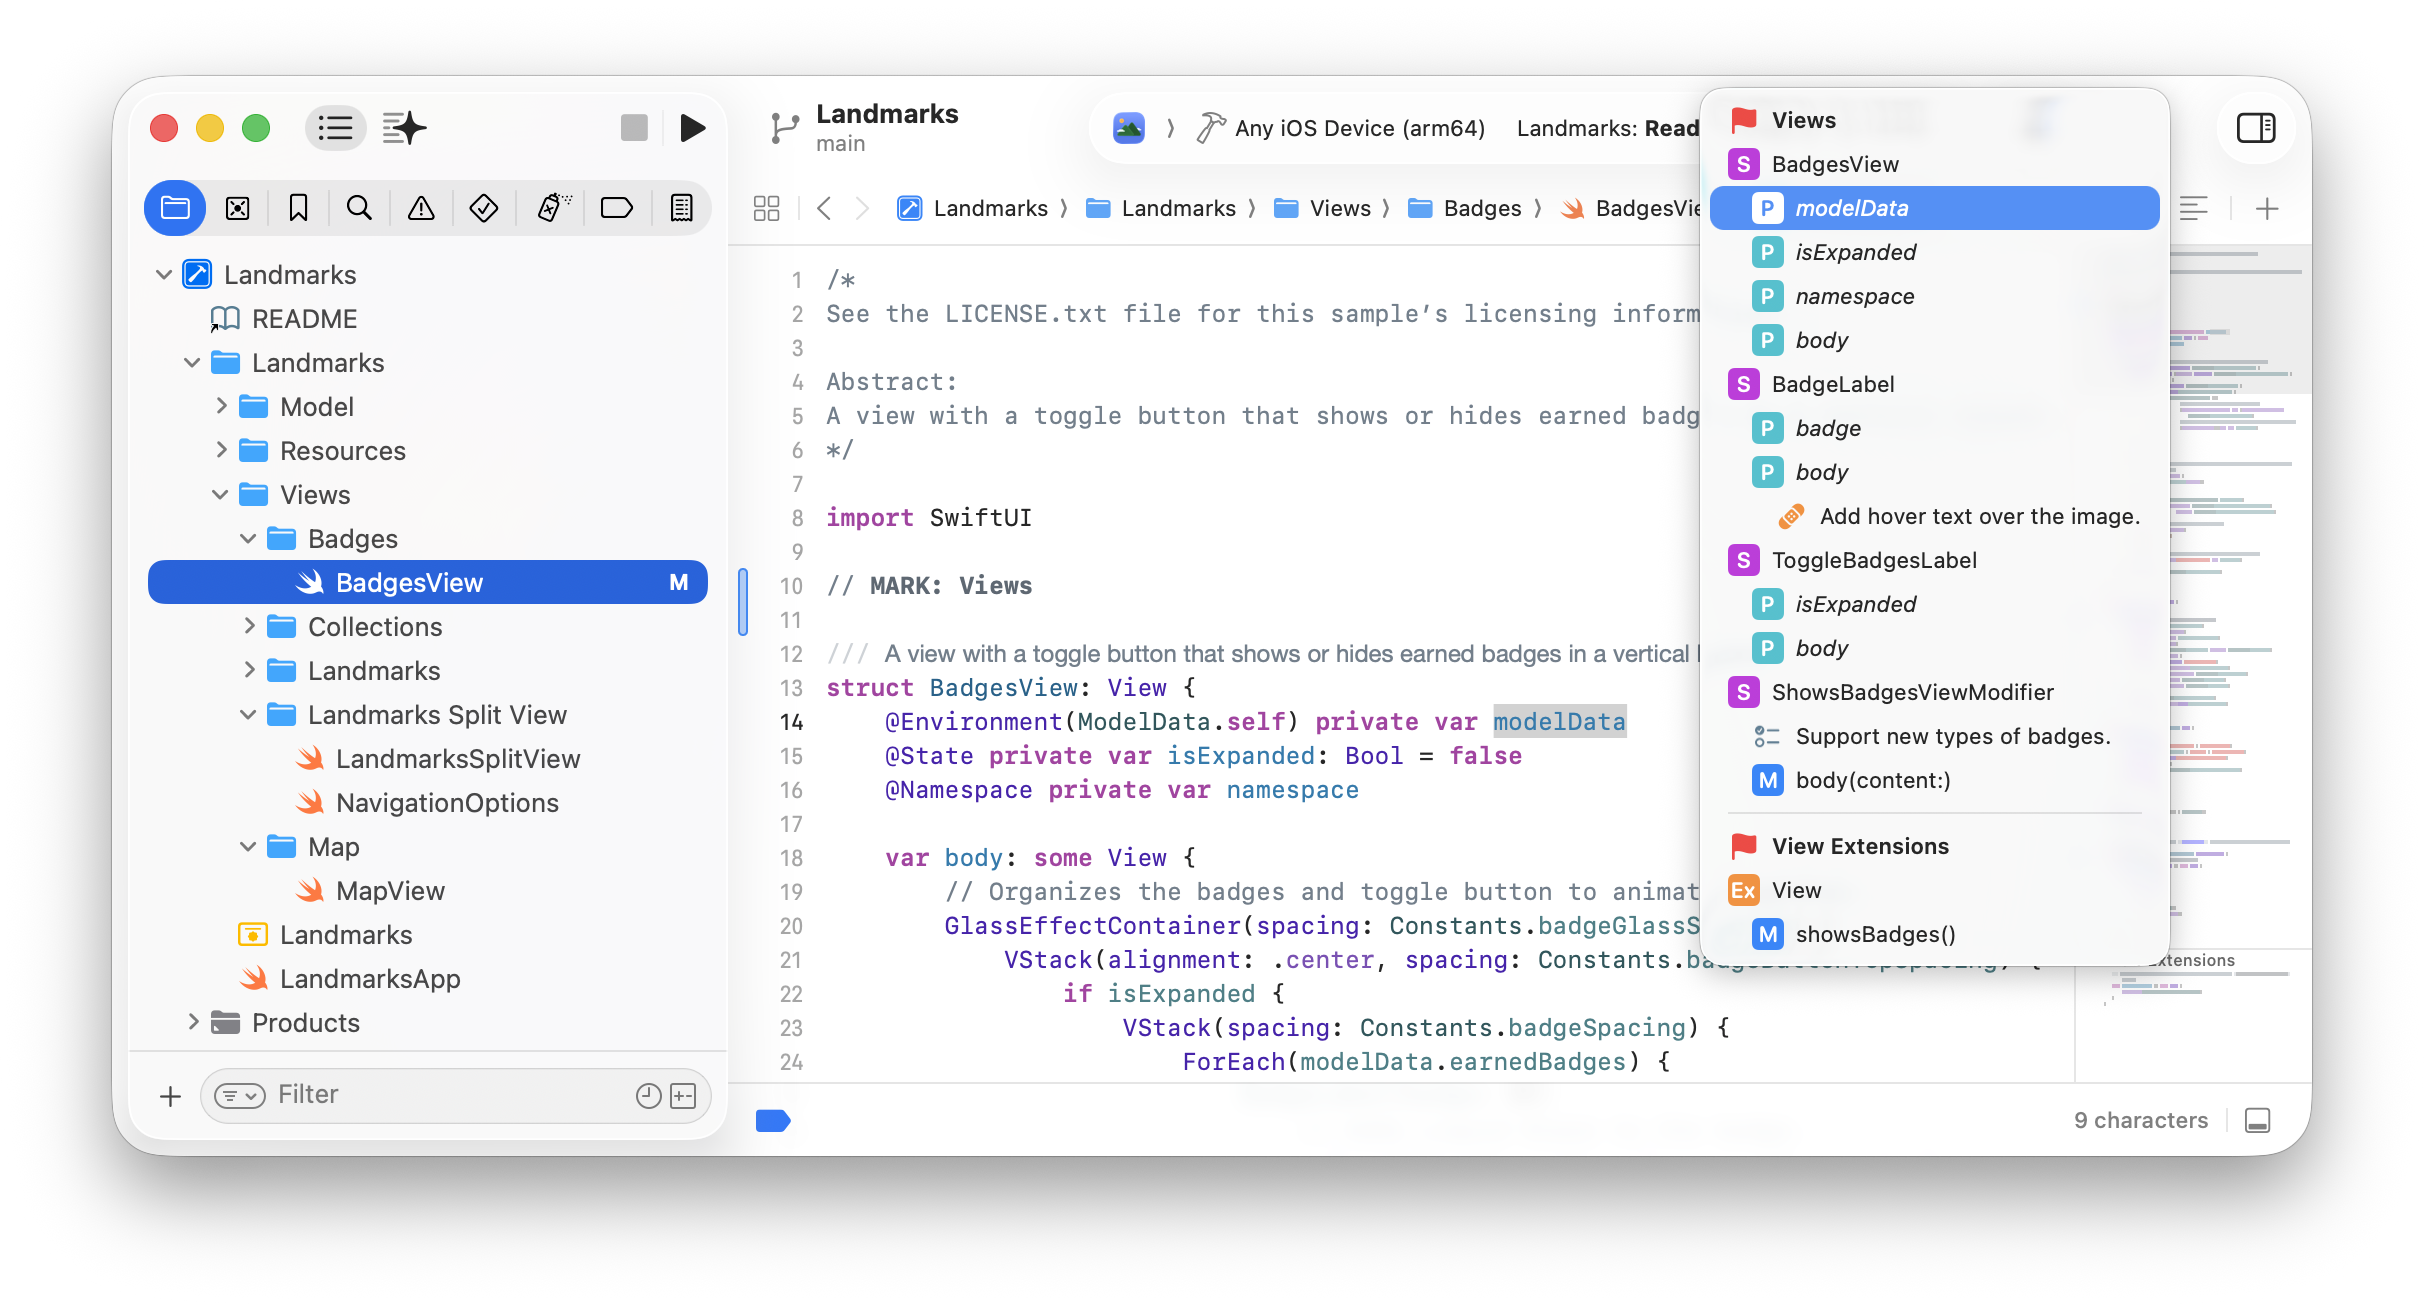Screen dimensions: 2424x1304
Task: Open the filter options dropdown
Action: tap(240, 1096)
